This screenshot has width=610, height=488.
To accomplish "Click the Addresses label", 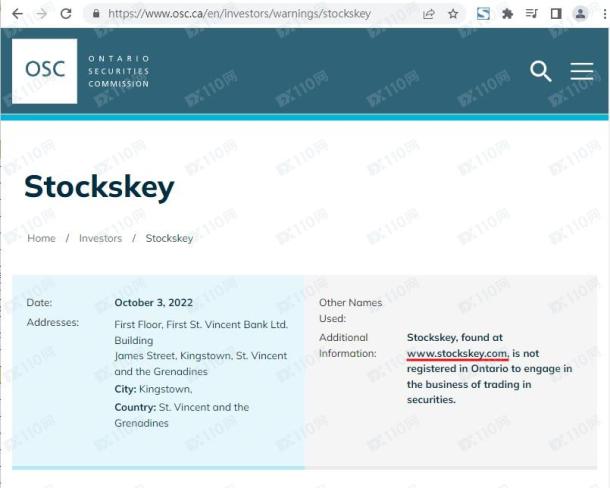I will pos(53,323).
